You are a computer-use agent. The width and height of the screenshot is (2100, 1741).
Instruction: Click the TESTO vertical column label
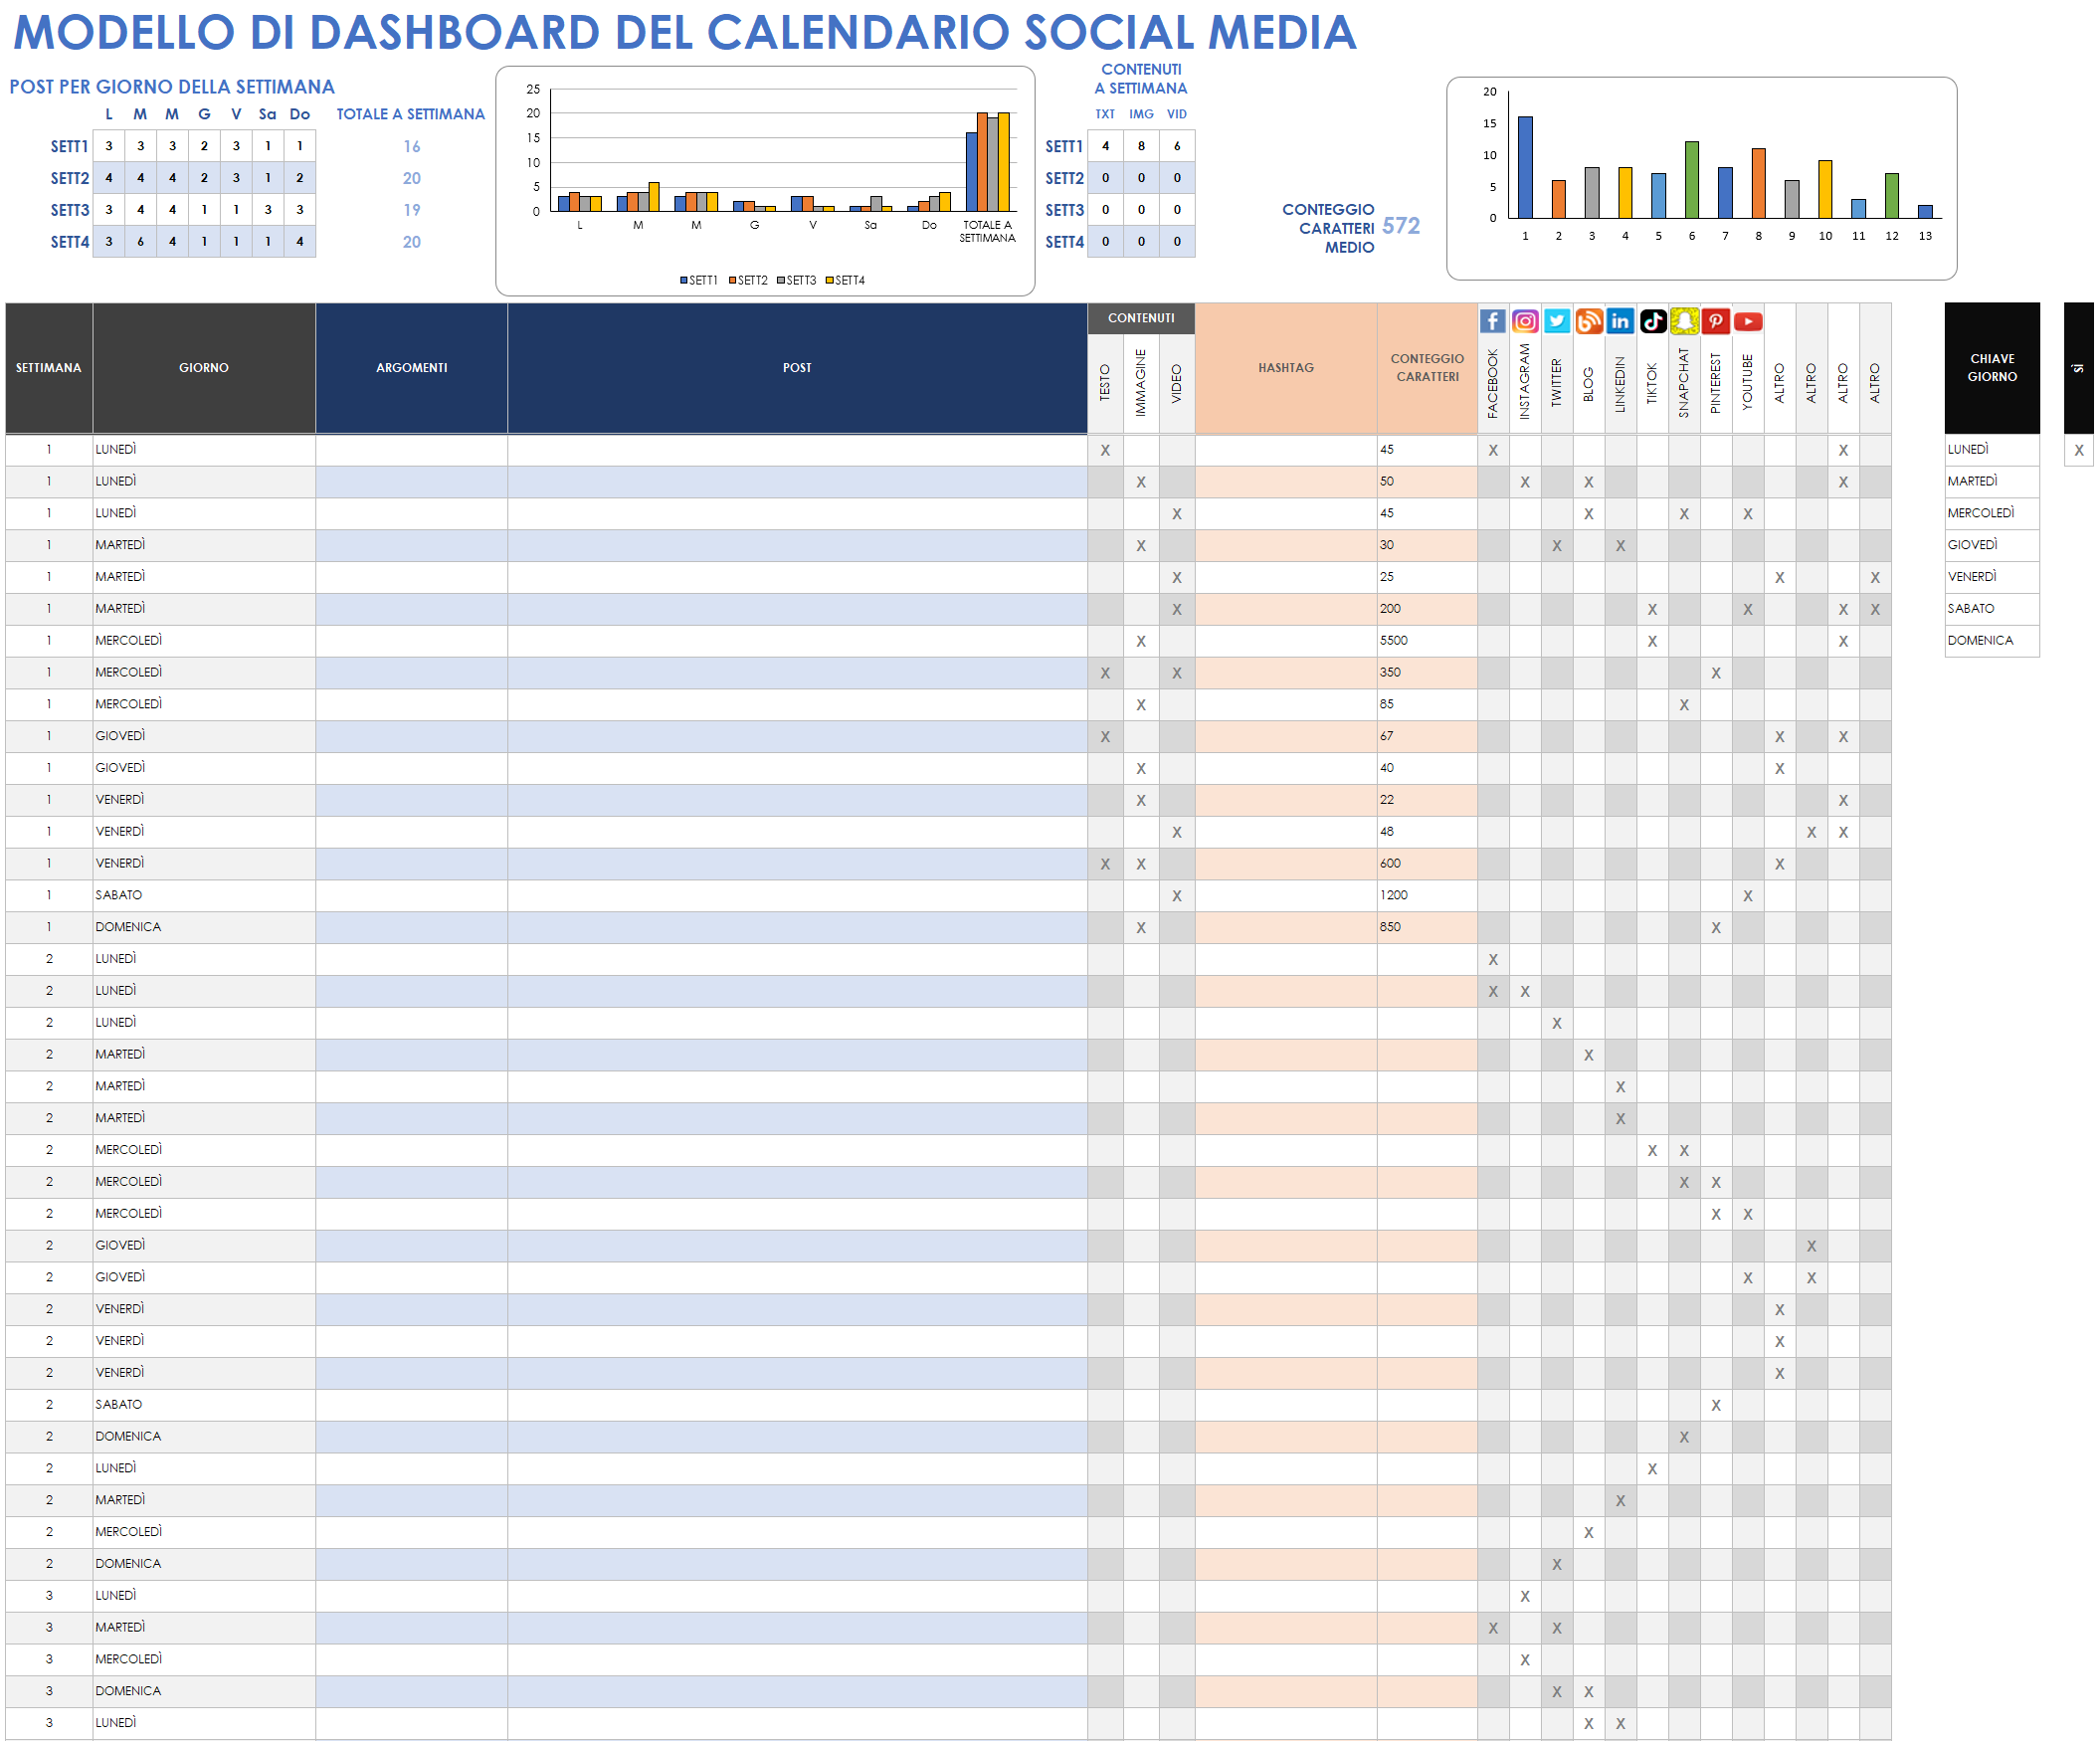(1105, 383)
